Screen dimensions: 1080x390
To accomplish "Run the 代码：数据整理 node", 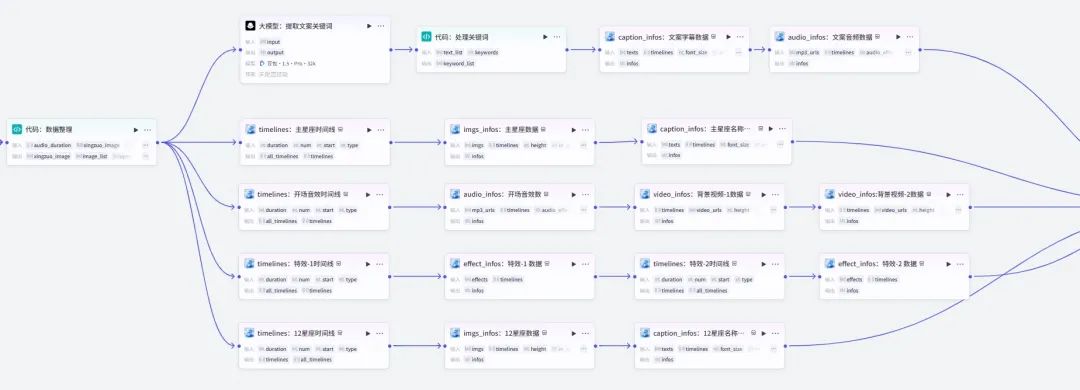I will pyautogui.click(x=136, y=130).
